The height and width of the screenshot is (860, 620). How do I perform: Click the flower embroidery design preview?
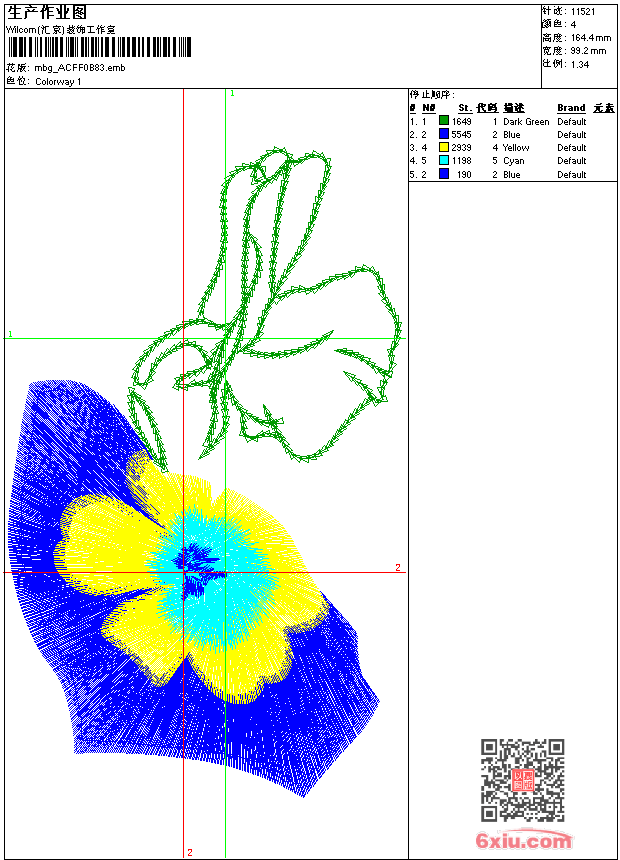[204, 472]
